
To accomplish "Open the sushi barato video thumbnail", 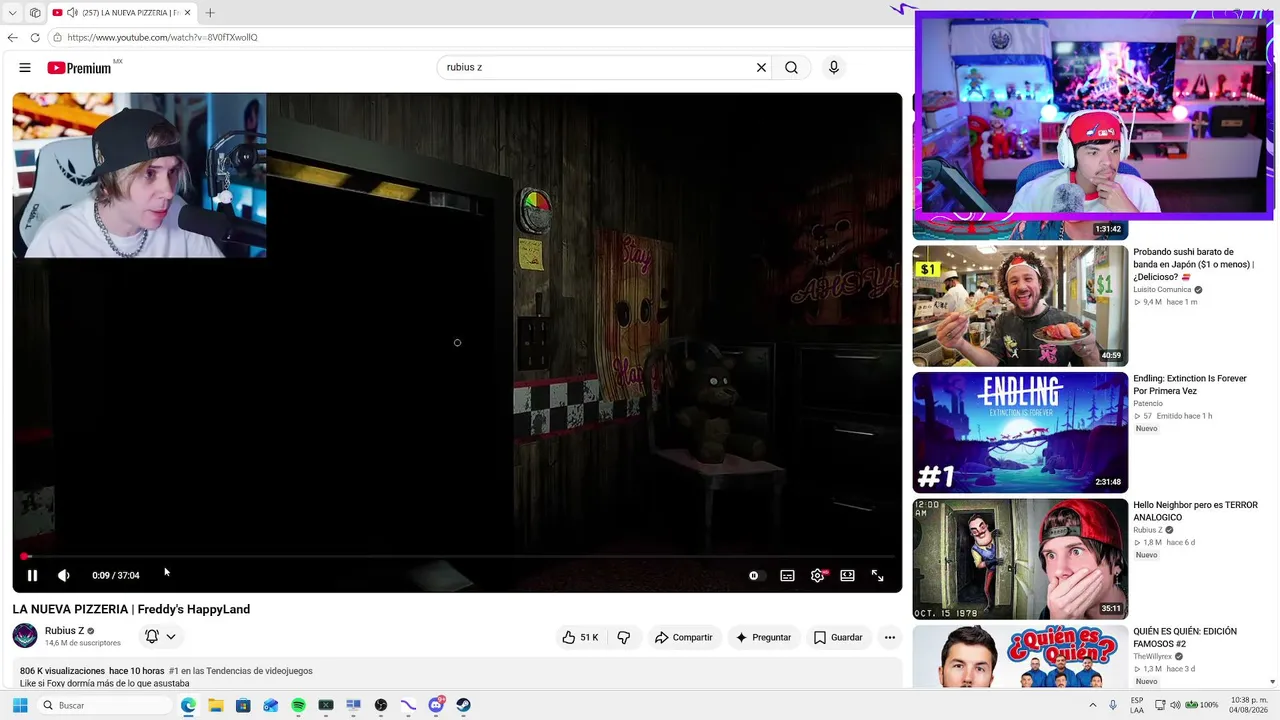I will tap(1020, 306).
